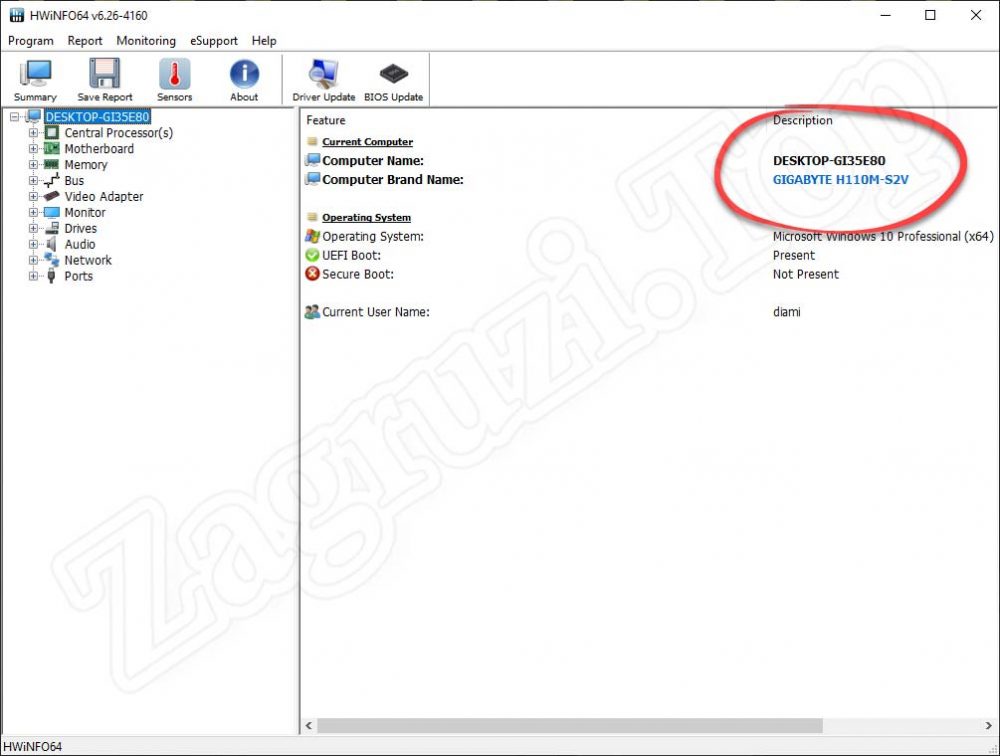
Task: Expand the Video Adapter node
Action: pos(33,196)
